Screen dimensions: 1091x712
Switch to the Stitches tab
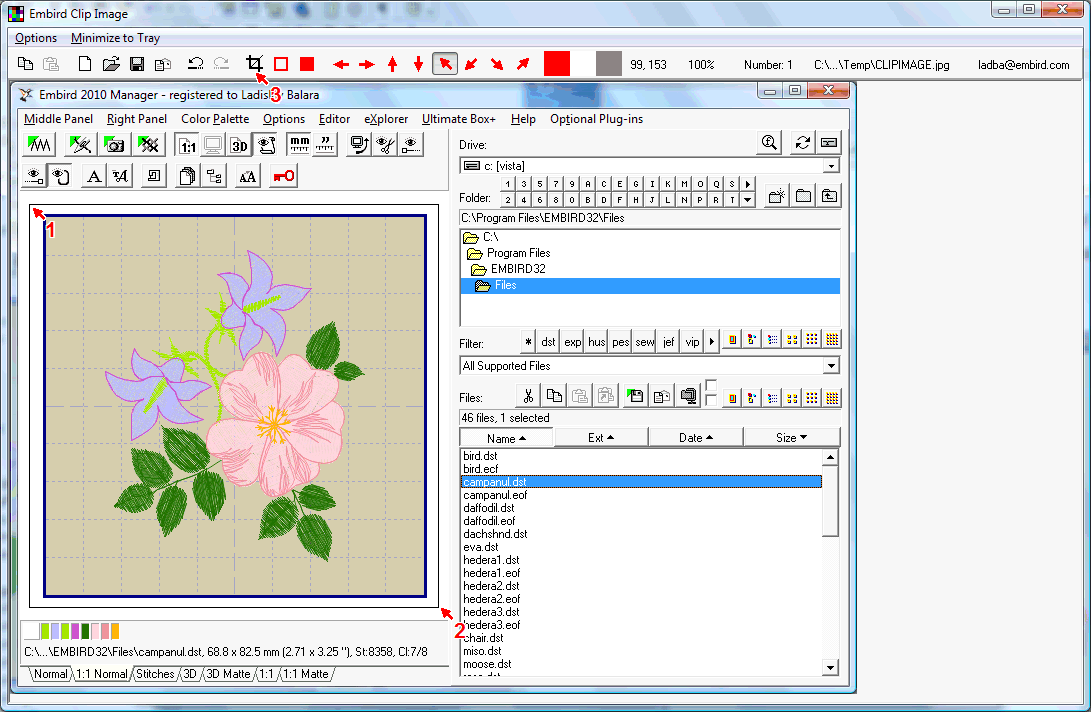155,674
